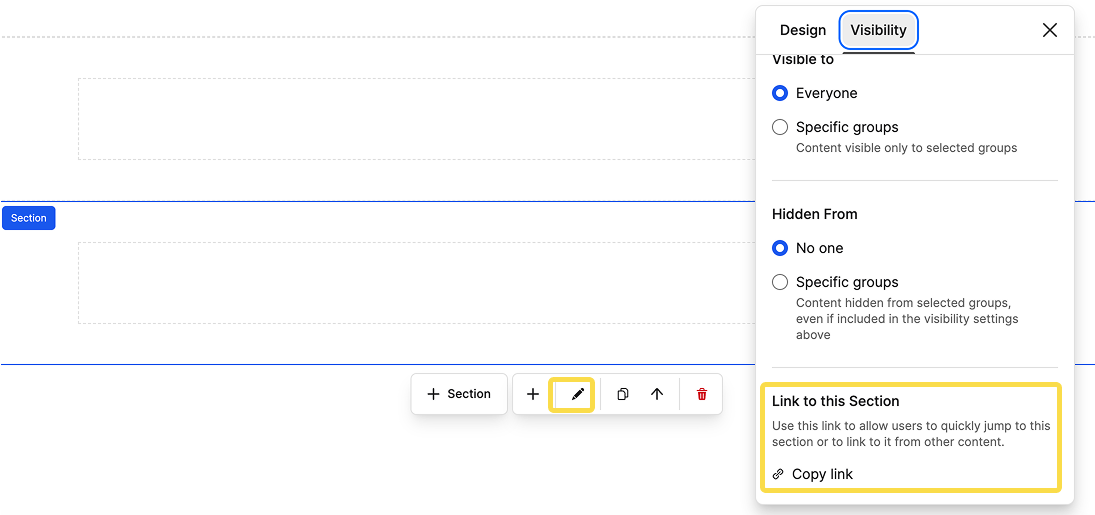Click the Hidden From heading
The width and height of the screenshot is (1095, 515).
coord(814,214)
